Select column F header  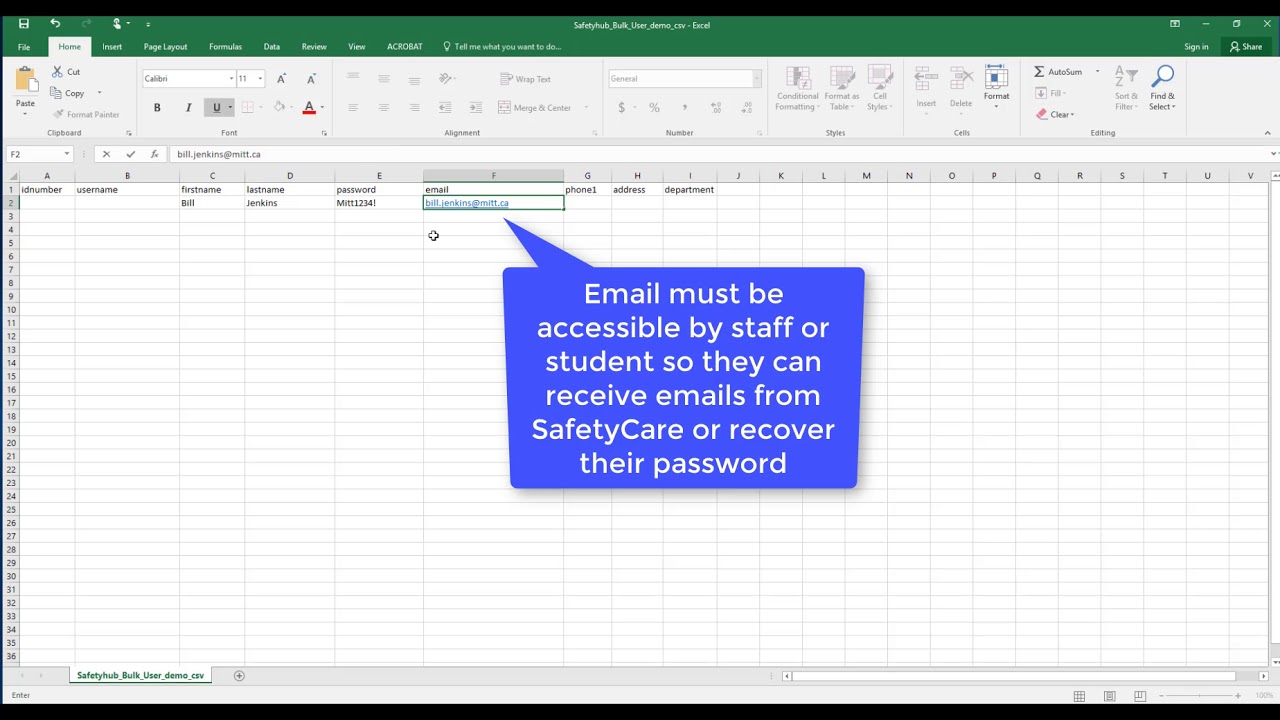click(x=493, y=176)
